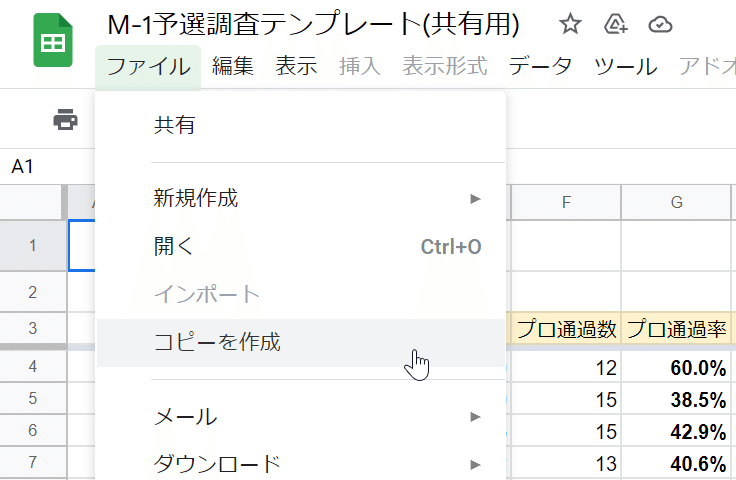
Task: Click cell with value 13
Action: pyautogui.click(x=566, y=463)
